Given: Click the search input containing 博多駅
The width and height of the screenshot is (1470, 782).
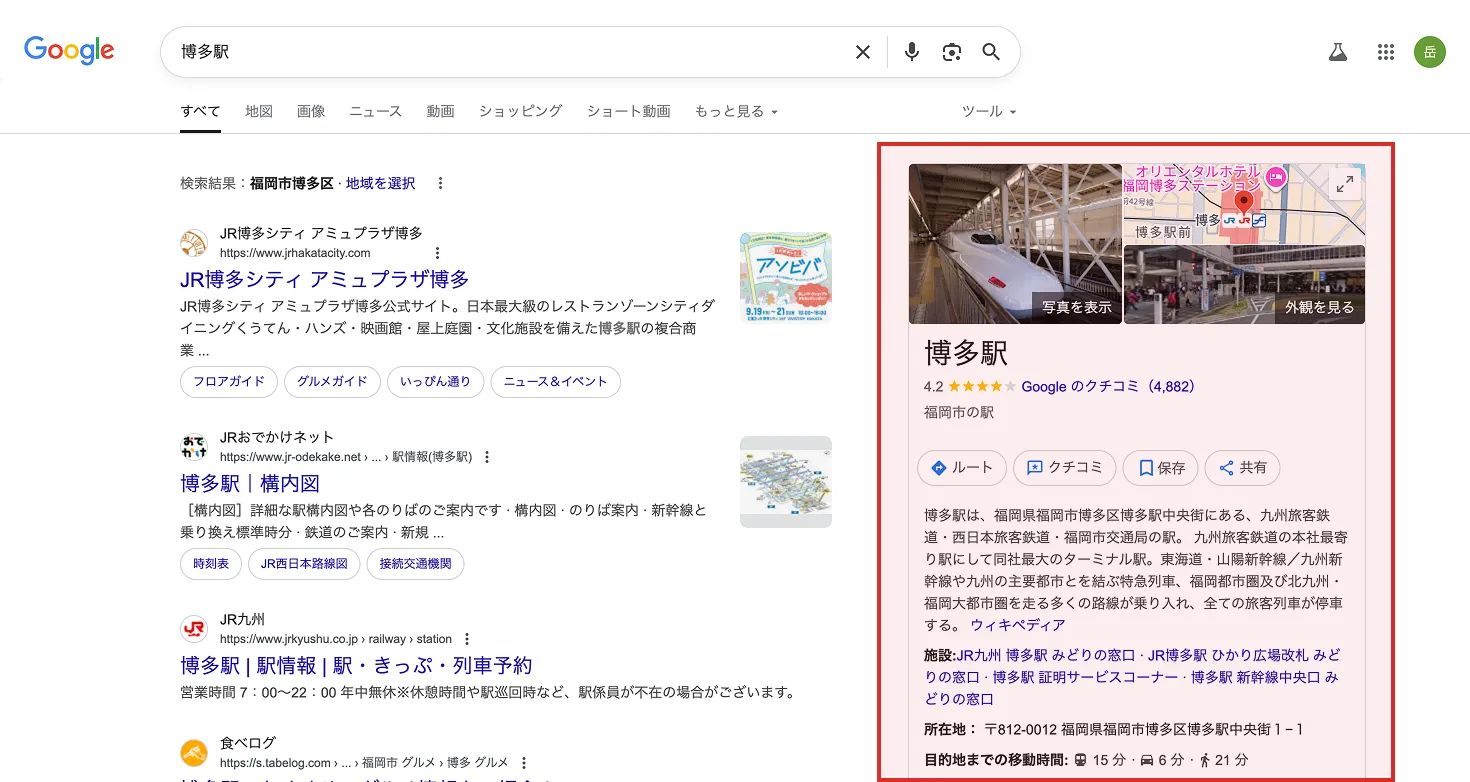Looking at the screenshot, I should [510, 52].
